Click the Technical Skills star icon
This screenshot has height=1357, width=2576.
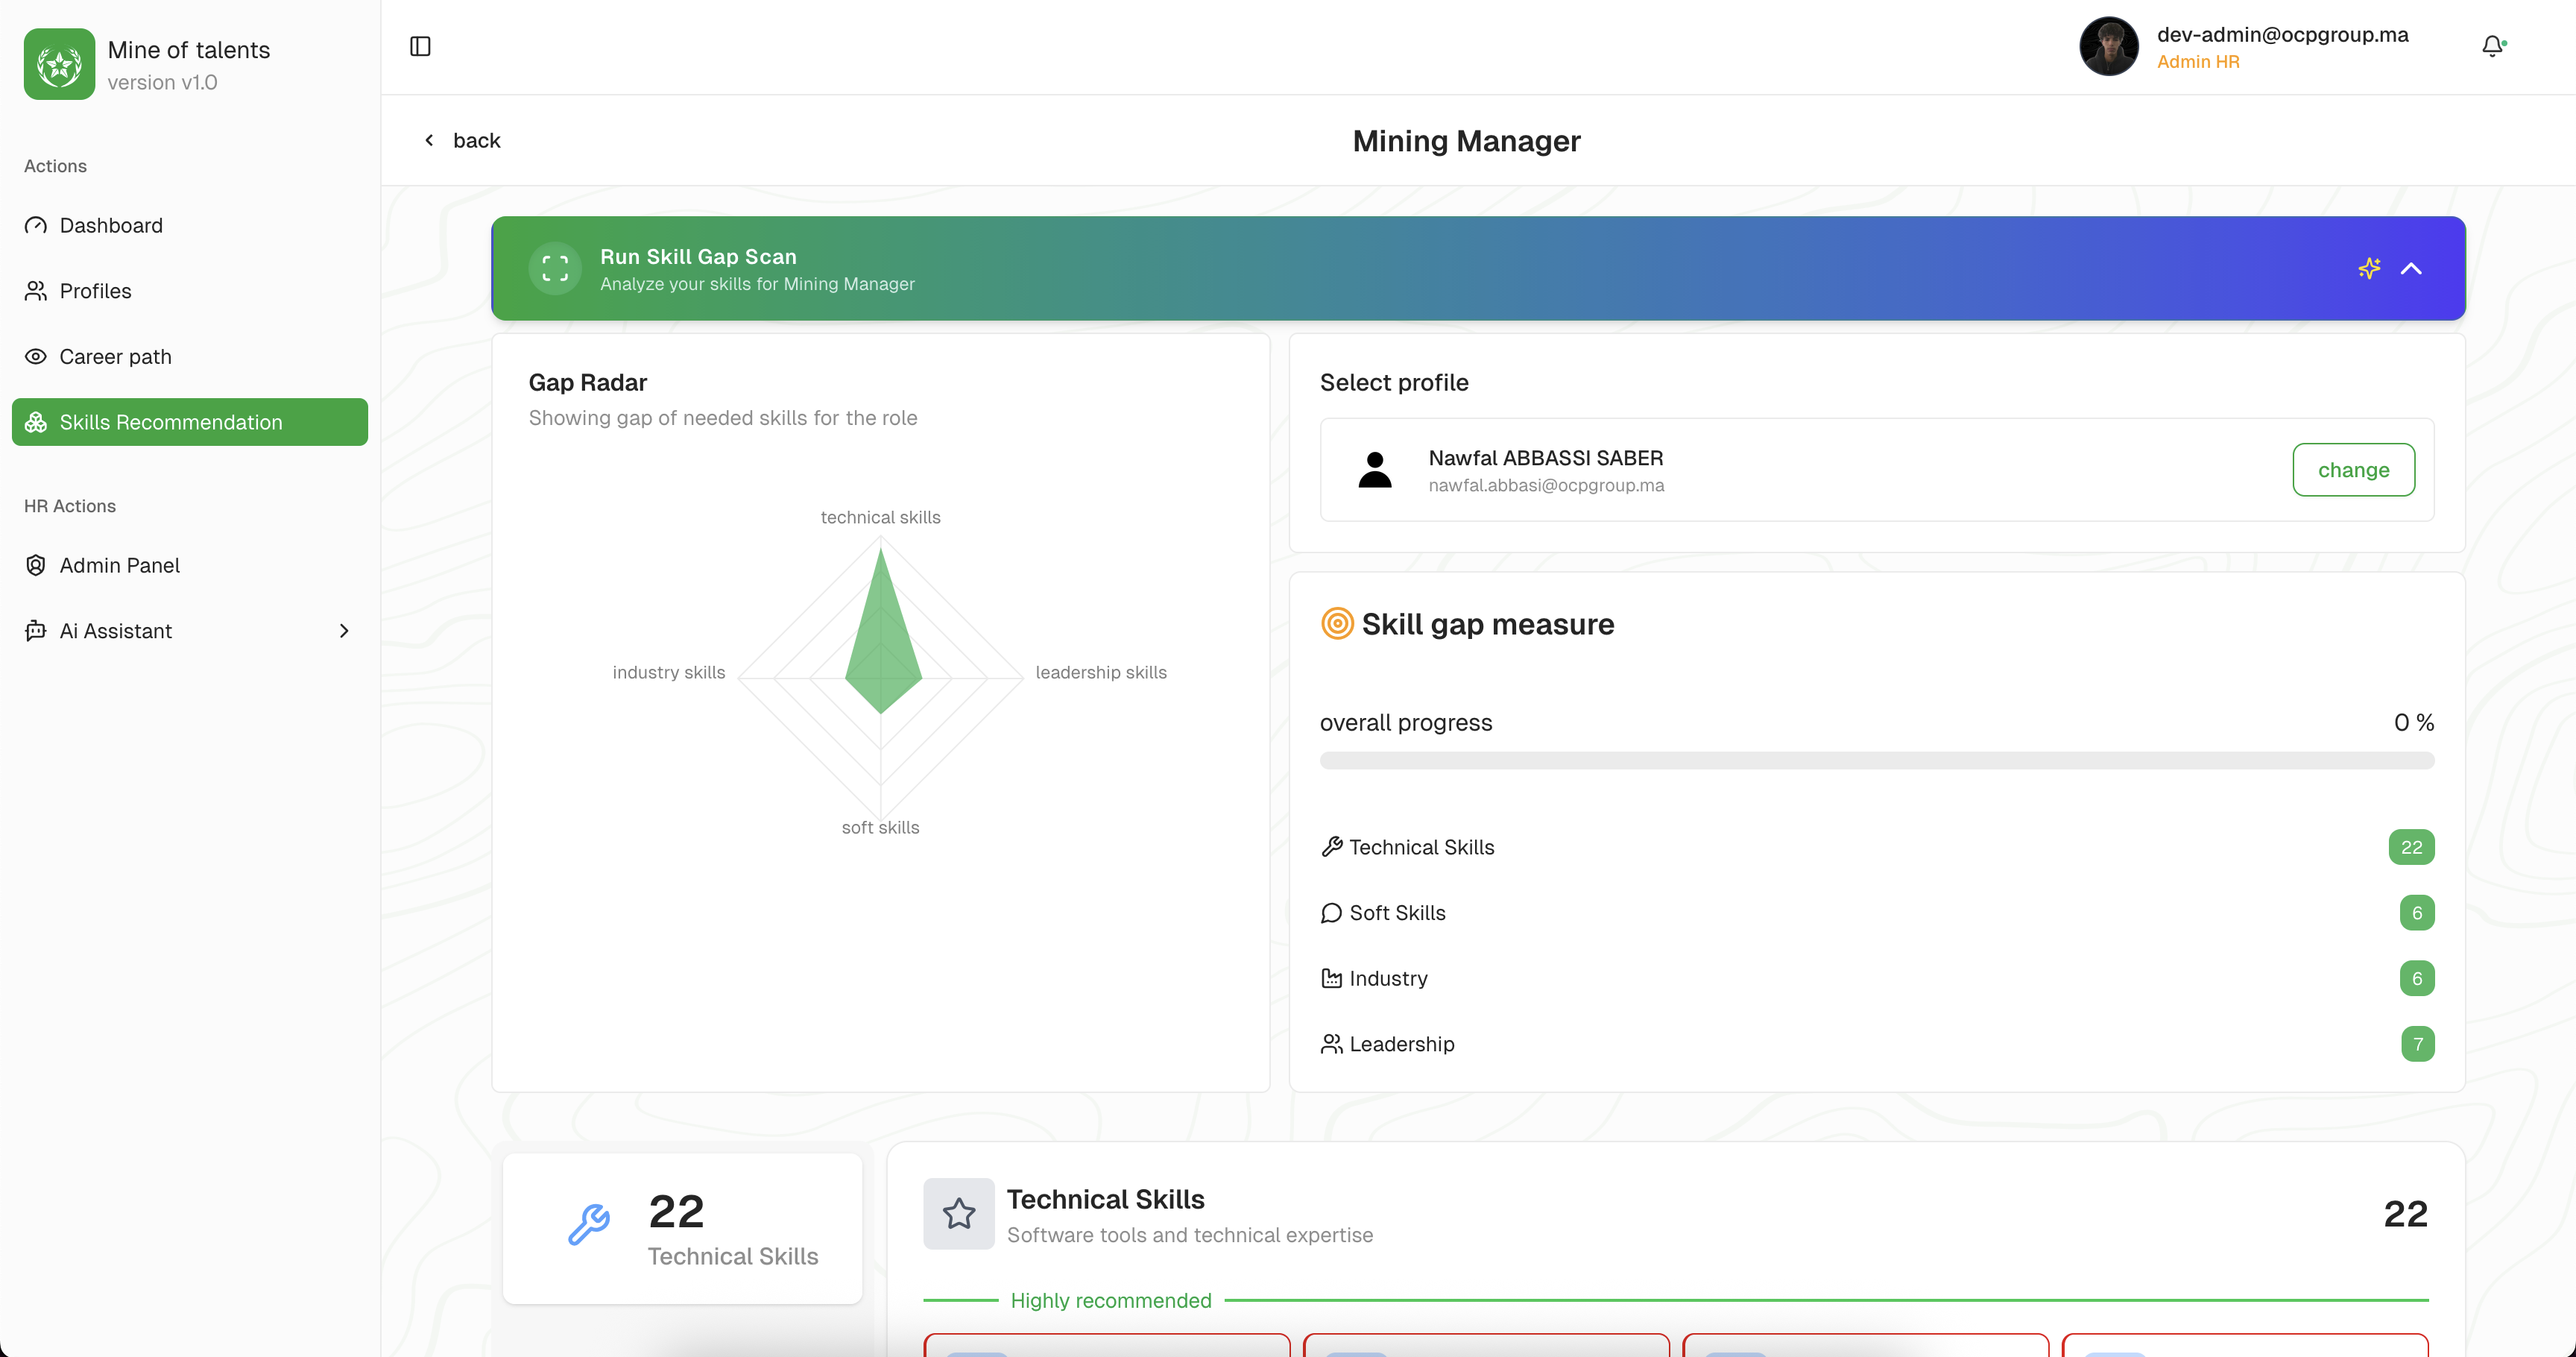pyautogui.click(x=958, y=1213)
